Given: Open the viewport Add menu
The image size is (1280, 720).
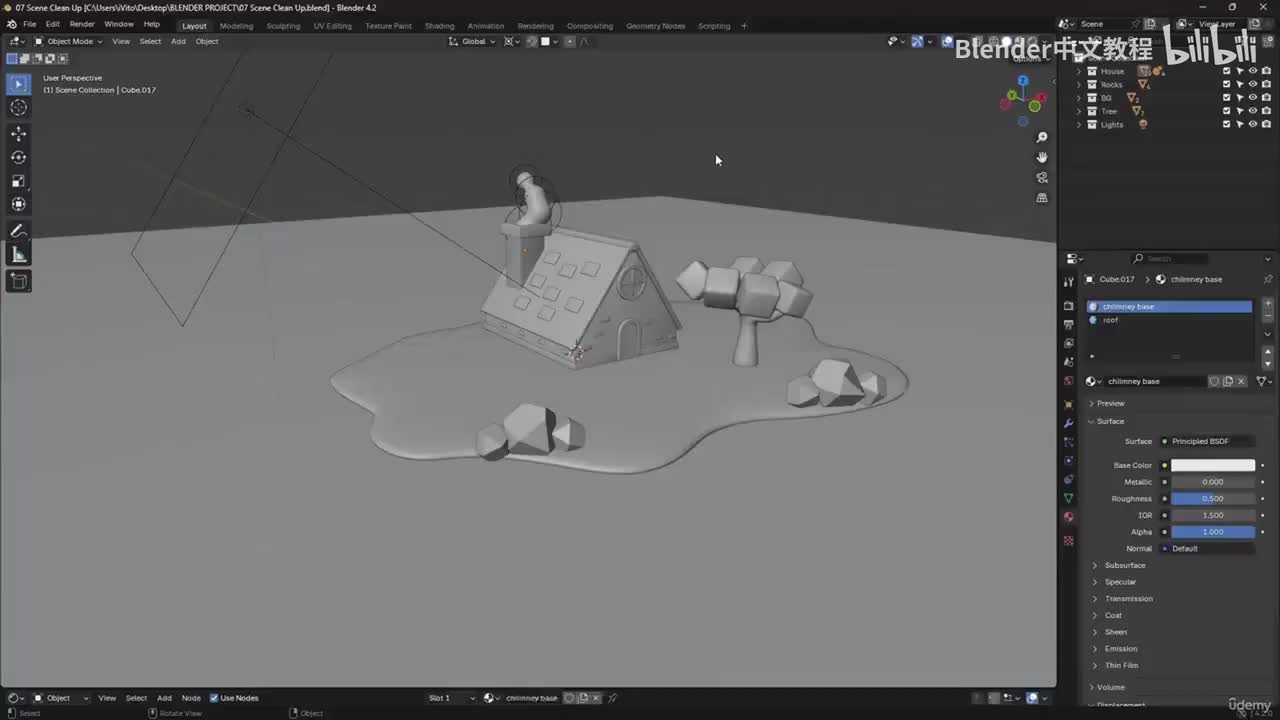Looking at the screenshot, I should (x=178, y=41).
